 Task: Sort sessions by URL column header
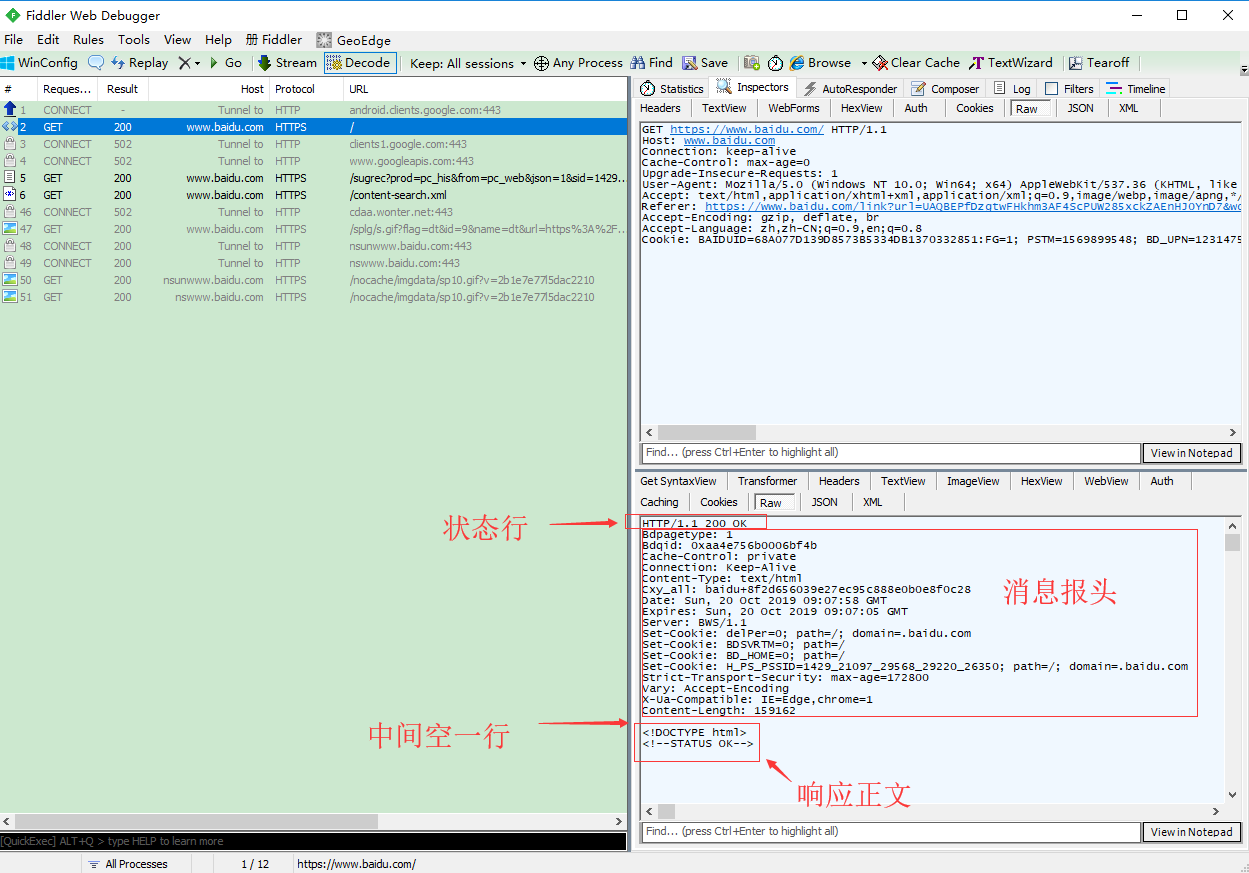485,89
